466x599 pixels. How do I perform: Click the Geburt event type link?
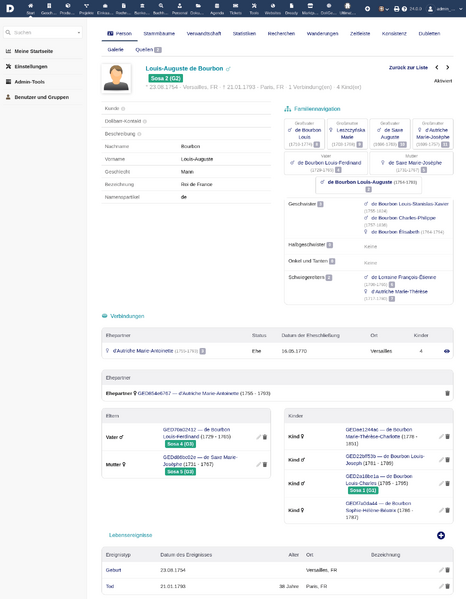point(113,570)
